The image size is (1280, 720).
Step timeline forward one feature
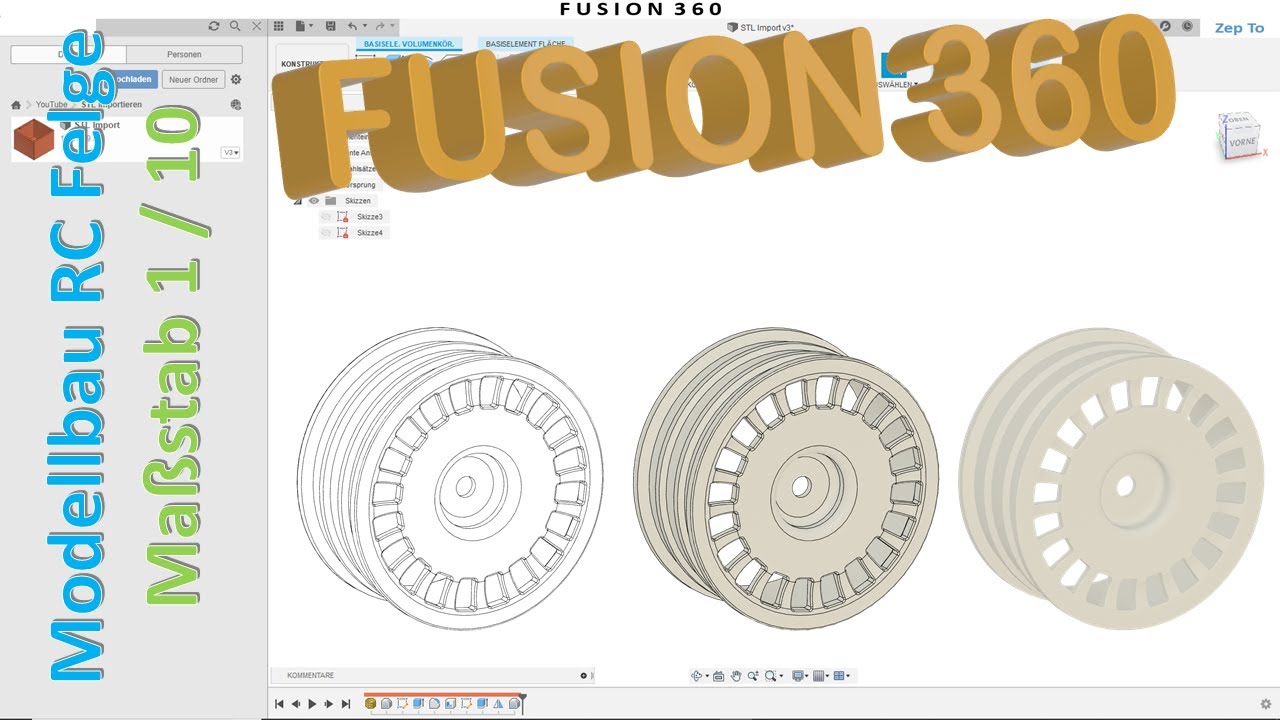click(329, 704)
